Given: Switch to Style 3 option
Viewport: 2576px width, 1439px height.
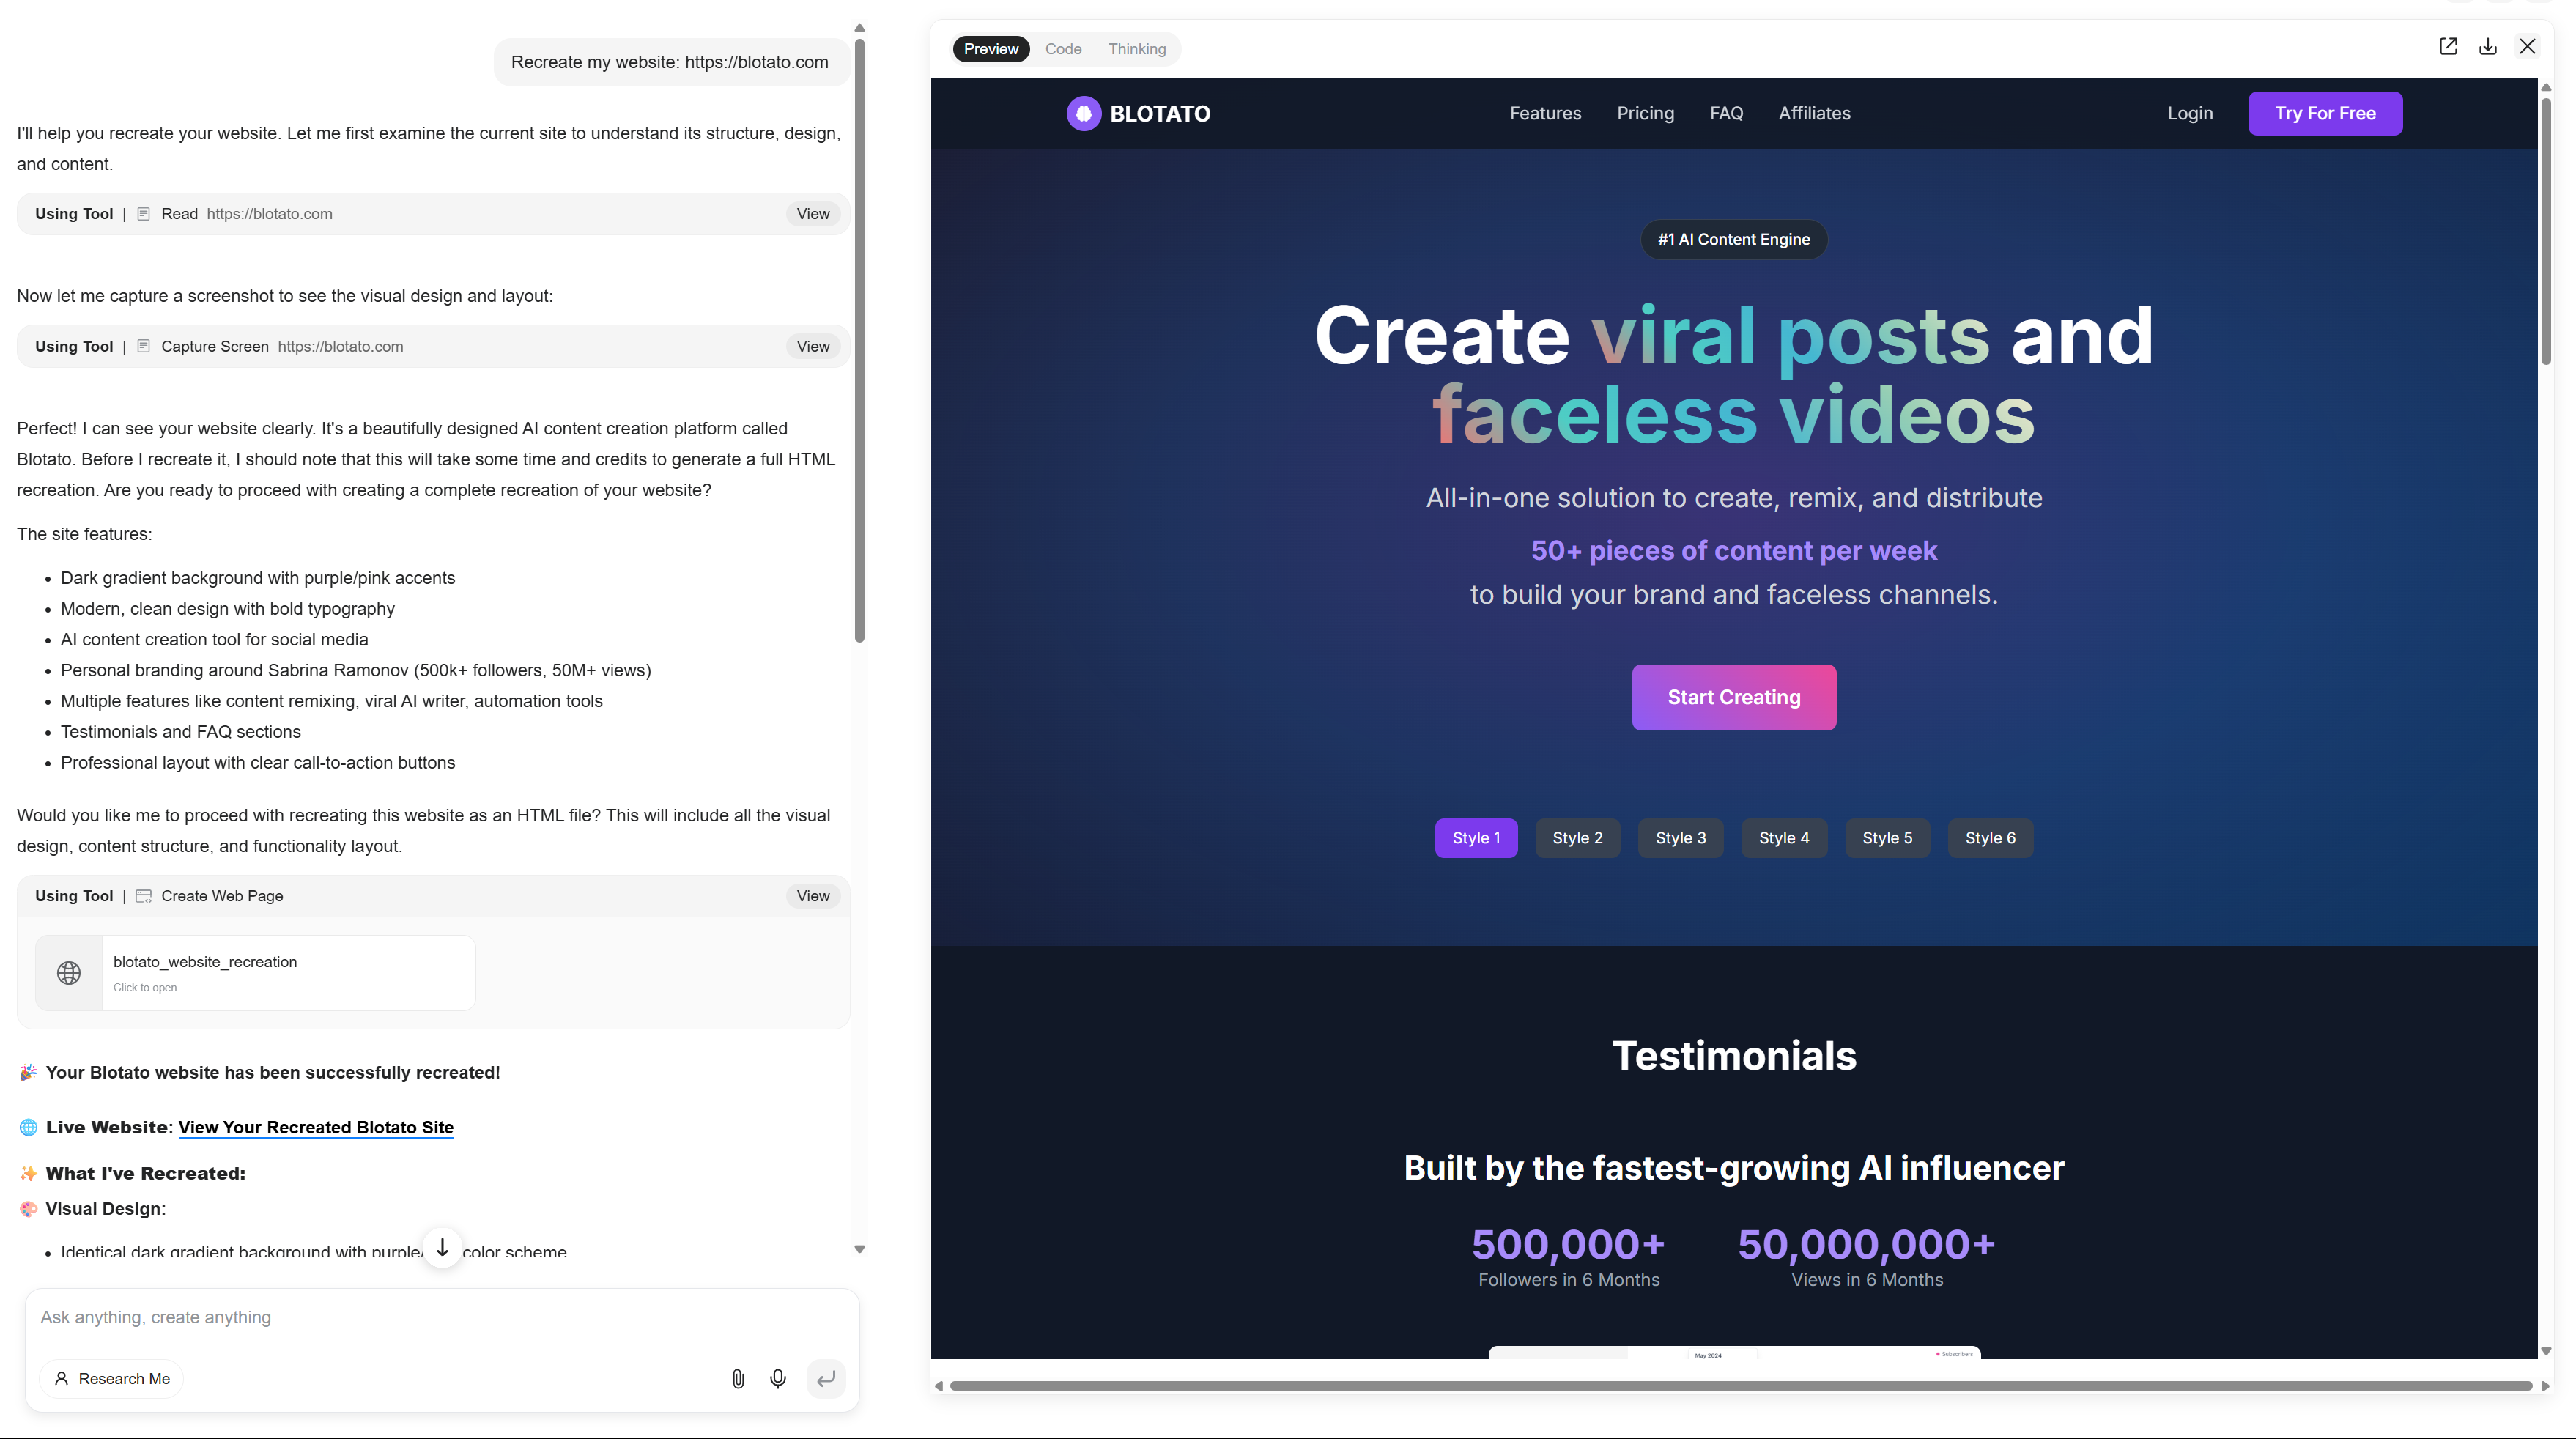Looking at the screenshot, I should tap(1680, 838).
